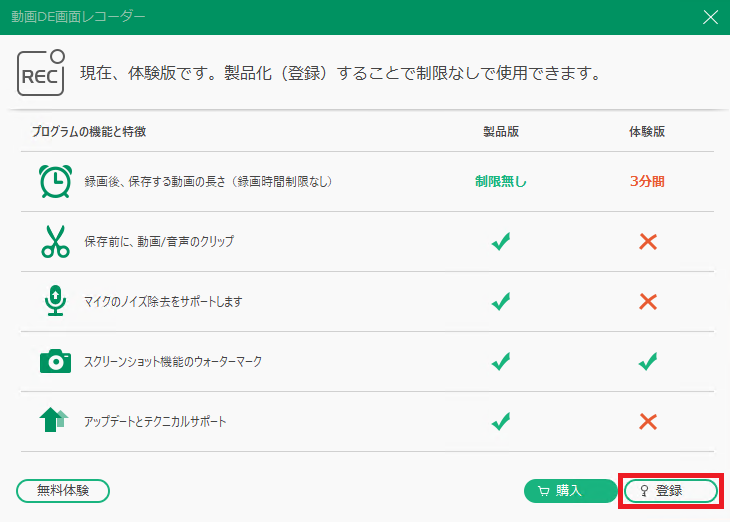Close the 動画DE画面レコーダー dialog
Viewport: 730px width, 522px height.
point(710,17)
